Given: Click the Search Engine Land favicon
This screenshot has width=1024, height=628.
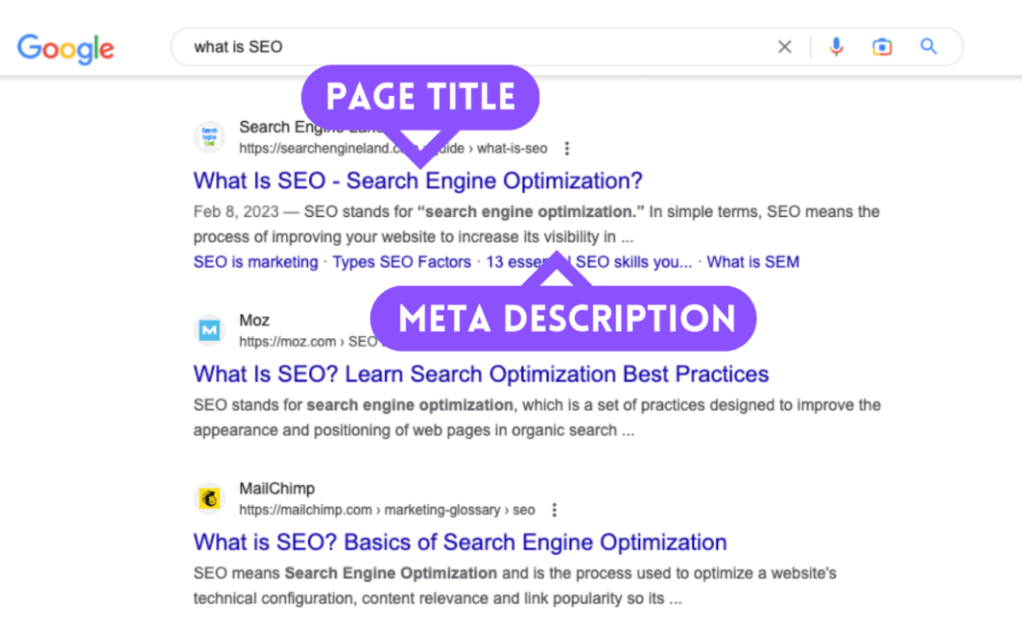Looking at the screenshot, I should pos(209,137).
